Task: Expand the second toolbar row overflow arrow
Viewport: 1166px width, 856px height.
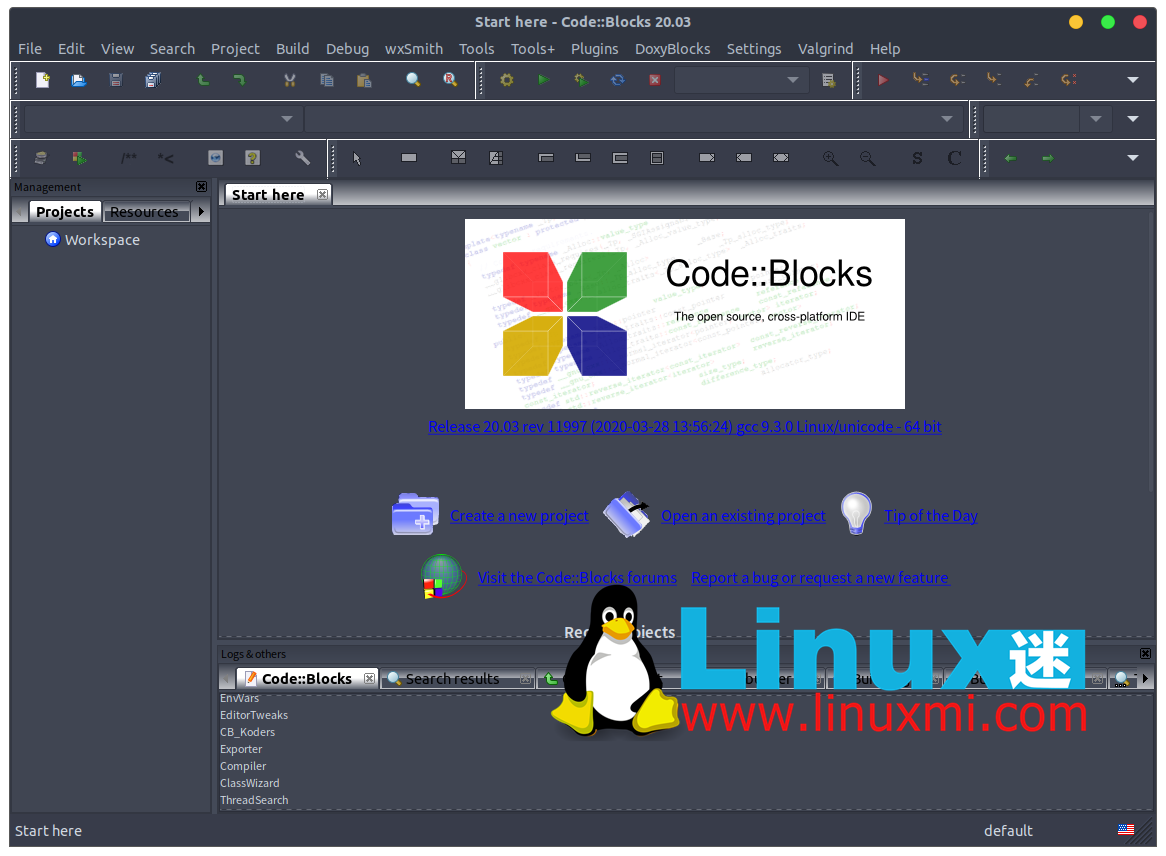Action: click(1133, 119)
